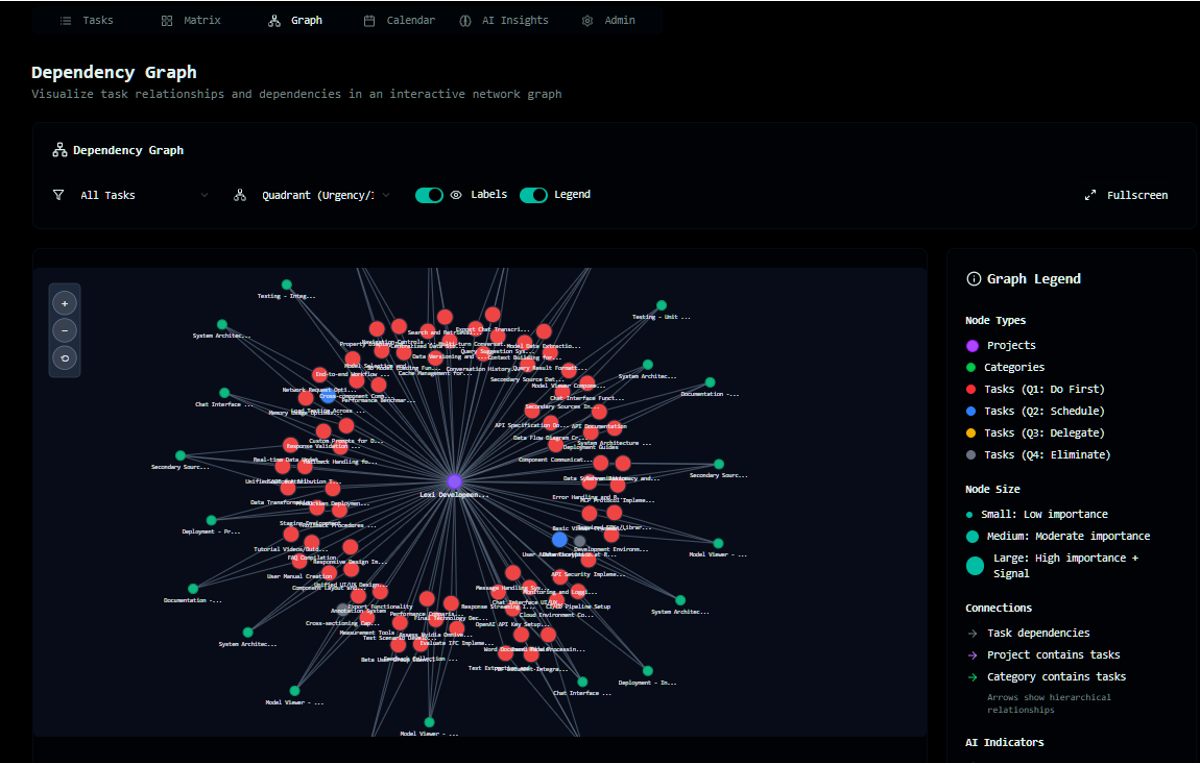Select the green Testing - Integ... node

(287, 285)
